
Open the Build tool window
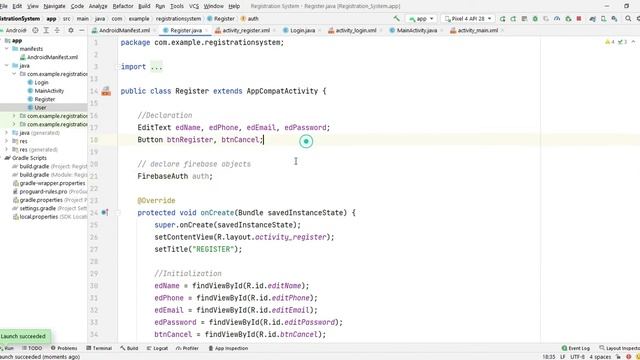(x=129, y=348)
